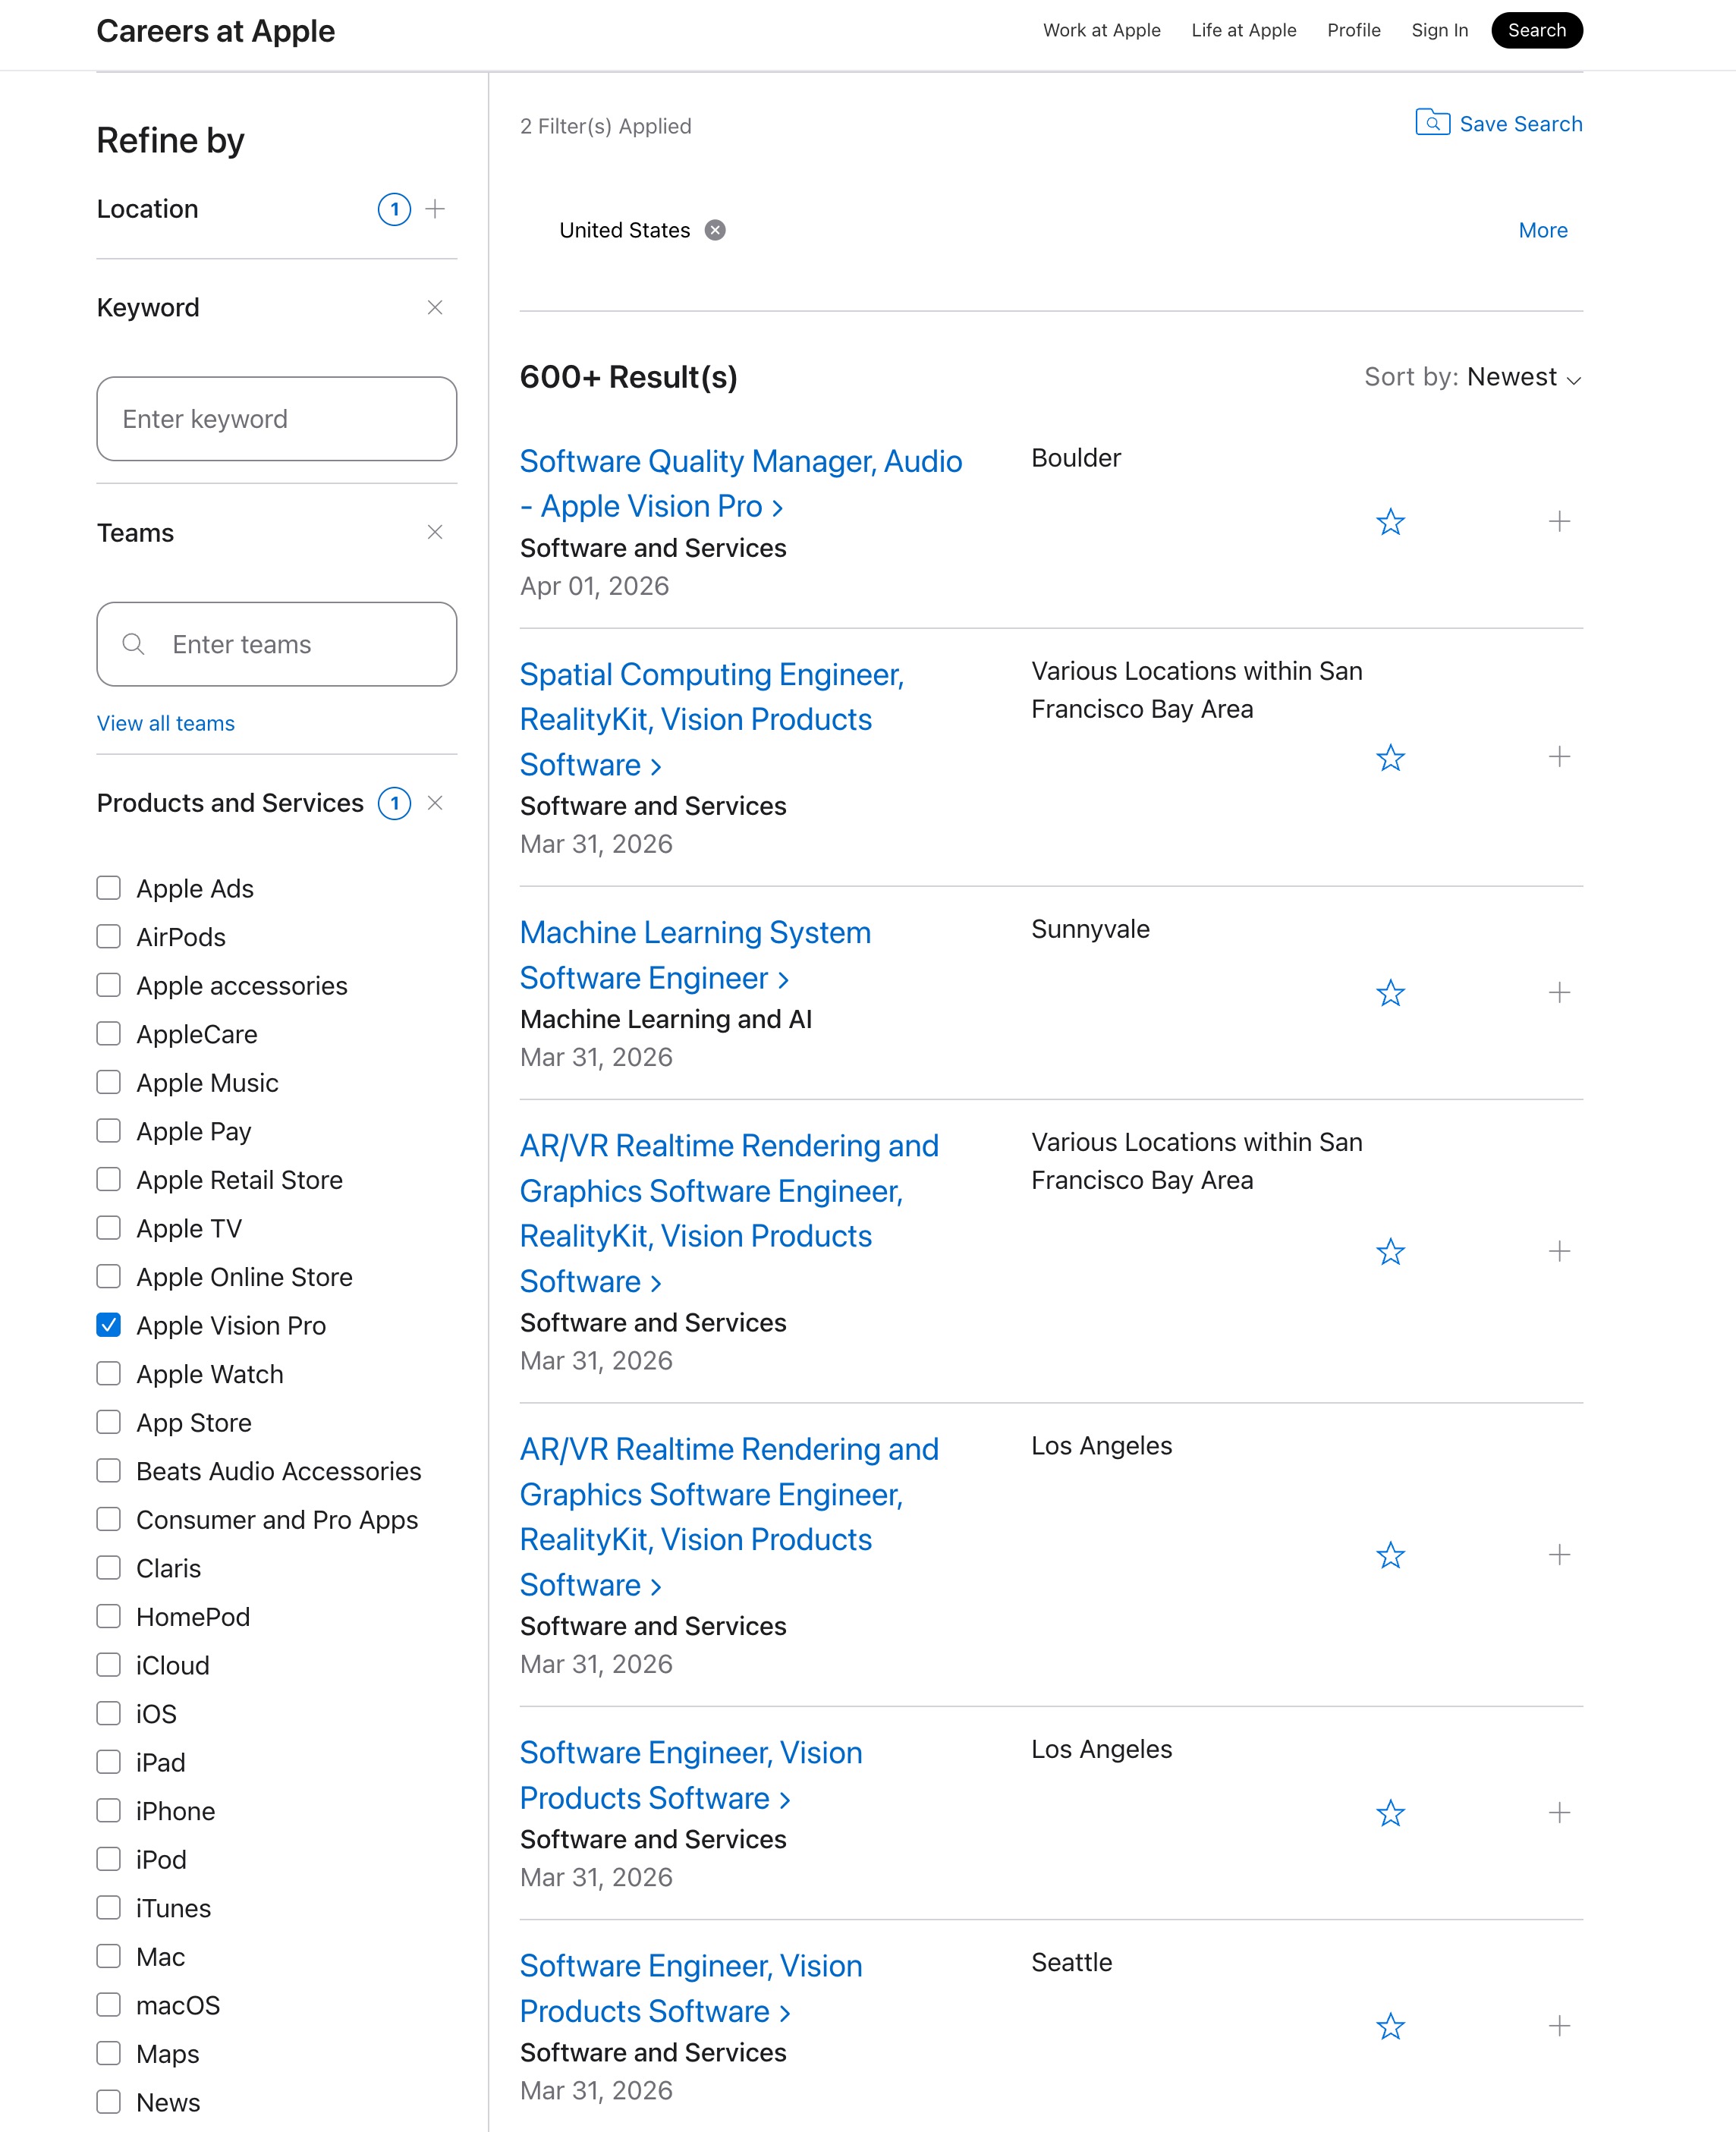Click inside the Enter keyword field
1736x2132 pixels.
(x=276, y=419)
